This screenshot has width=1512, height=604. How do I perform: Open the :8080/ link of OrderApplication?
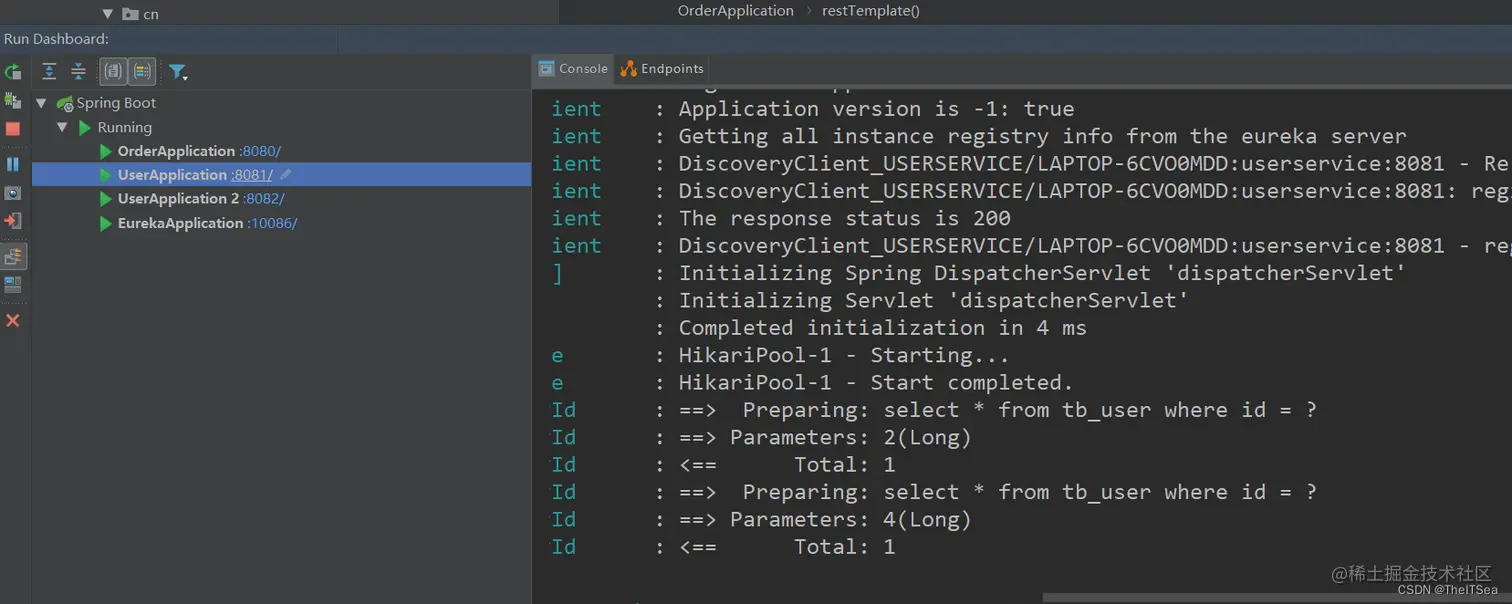coord(261,151)
